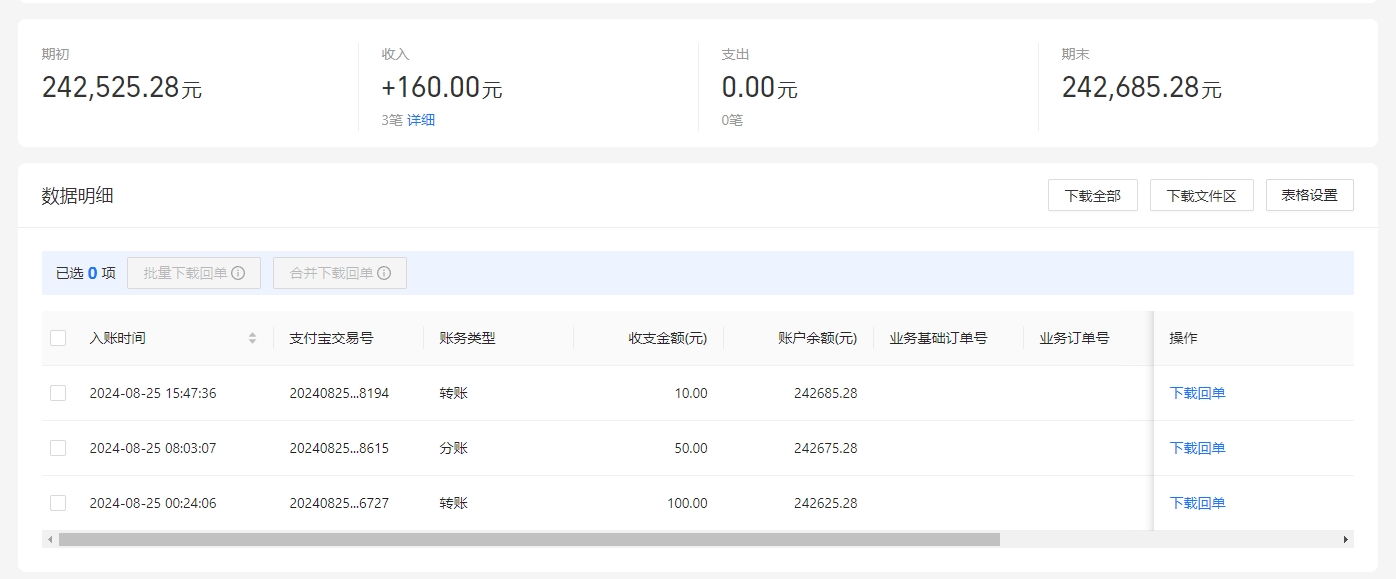Download receipt for 10.00 转账 row
Viewport: 1396px width, 579px height.
(1197, 393)
